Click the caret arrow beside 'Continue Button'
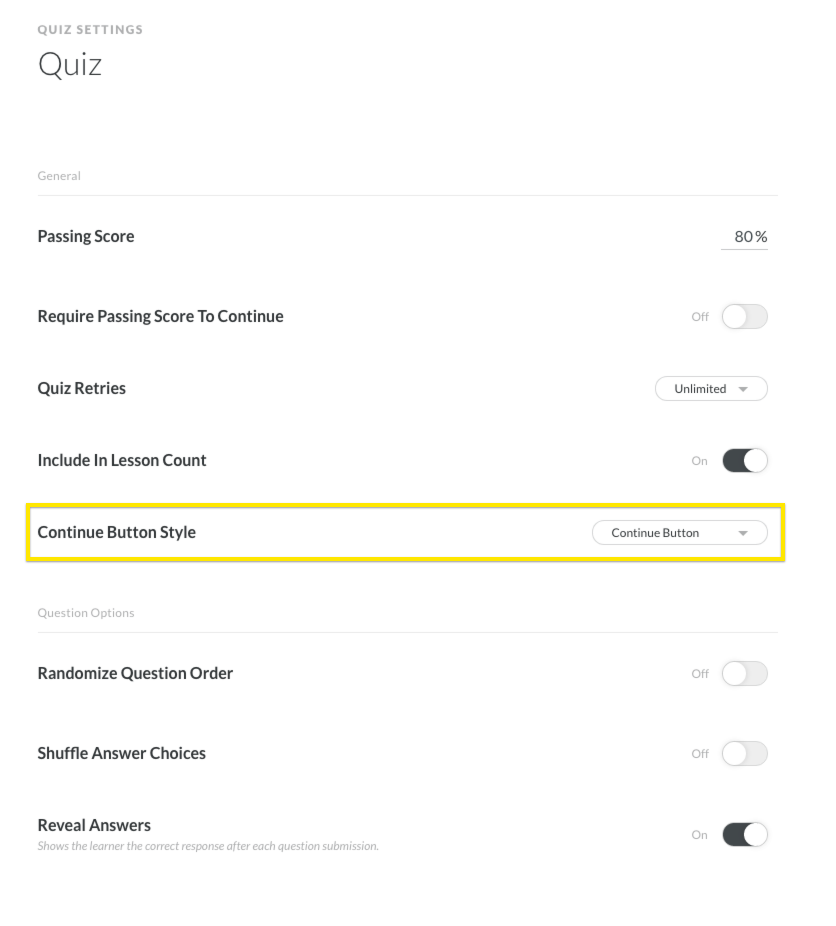The width and height of the screenshot is (836, 926). click(x=743, y=533)
